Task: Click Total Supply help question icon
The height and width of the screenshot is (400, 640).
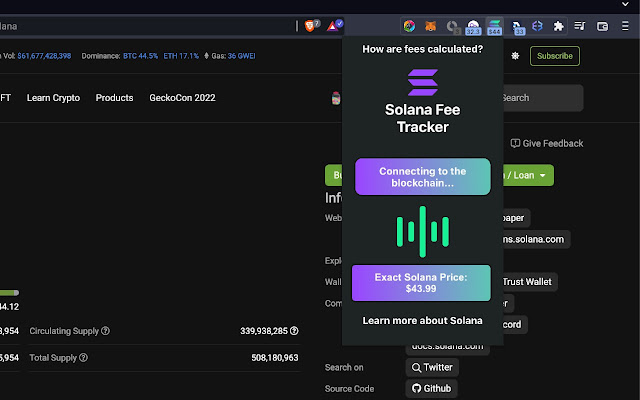Action: [83, 358]
